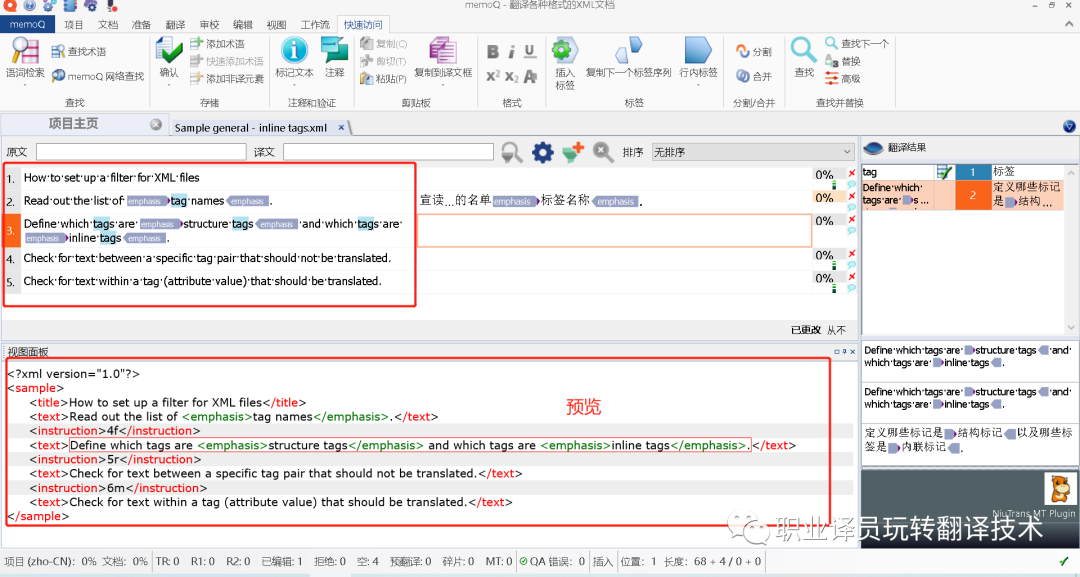
Task: Switch to the 工作流 ribbon tab
Action: click(315, 25)
